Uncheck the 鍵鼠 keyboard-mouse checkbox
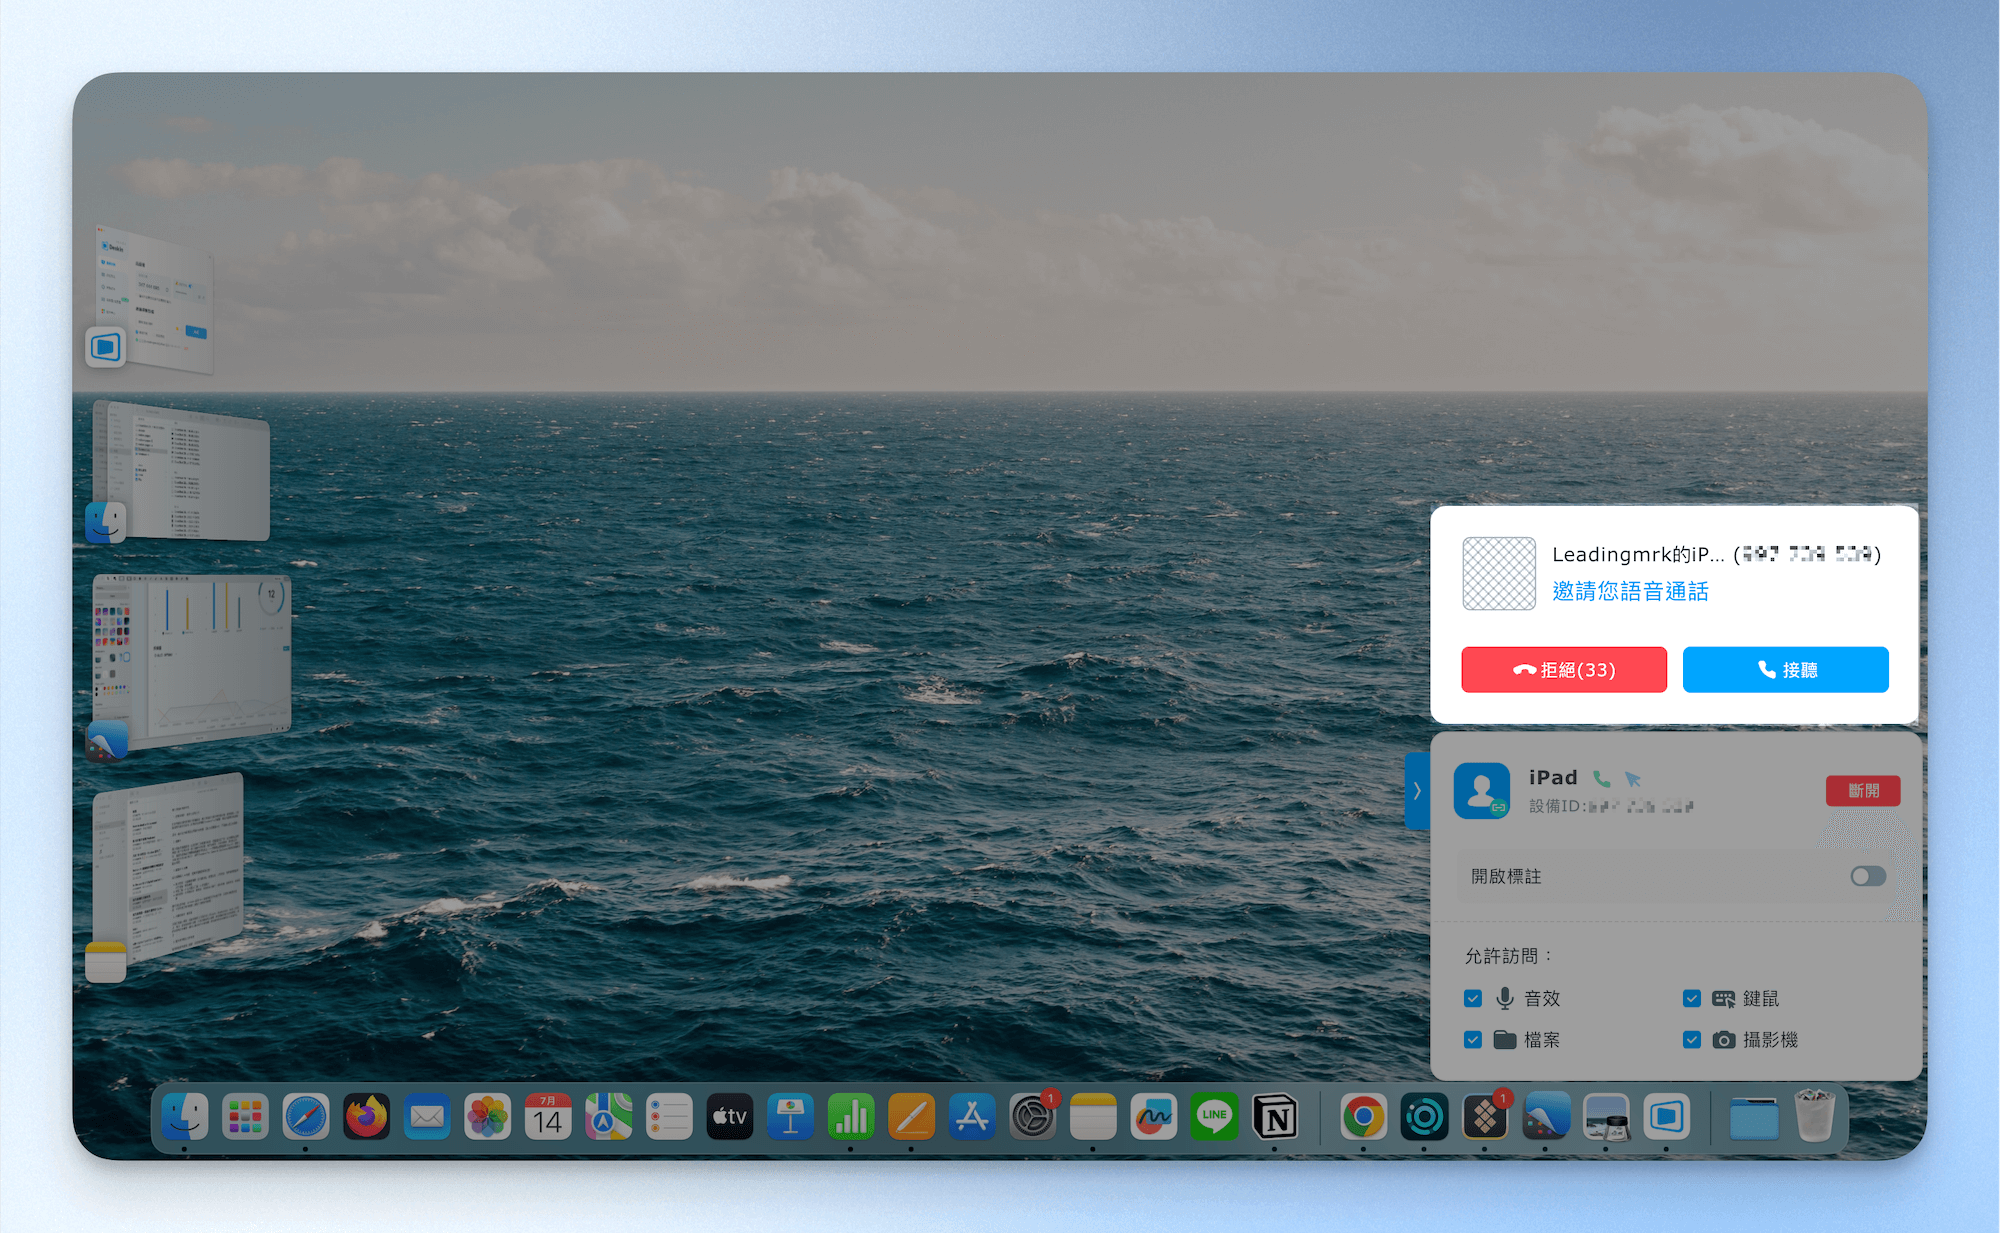Viewport: 2000px width, 1233px height. (x=1692, y=998)
